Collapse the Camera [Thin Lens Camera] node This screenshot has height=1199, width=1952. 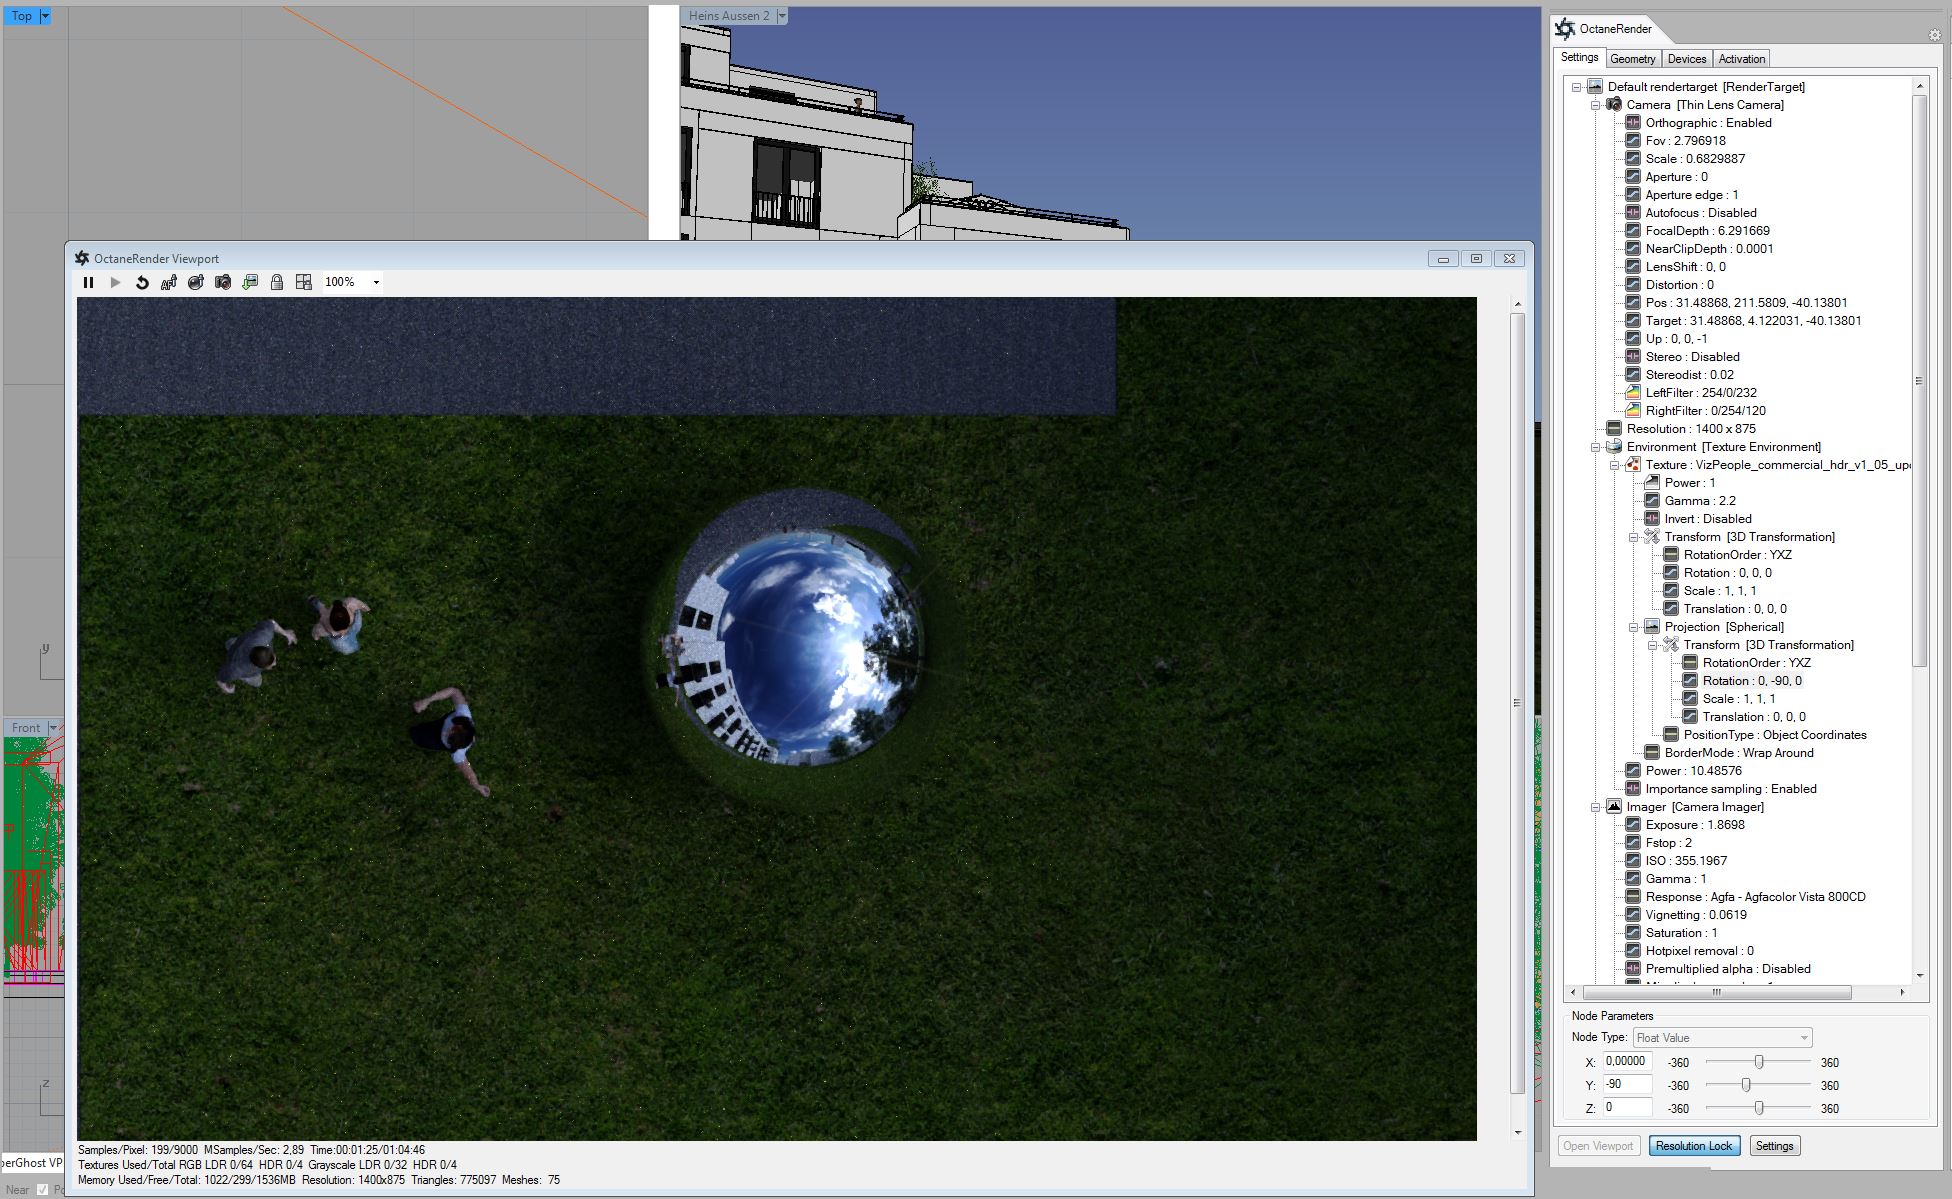[1596, 105]
